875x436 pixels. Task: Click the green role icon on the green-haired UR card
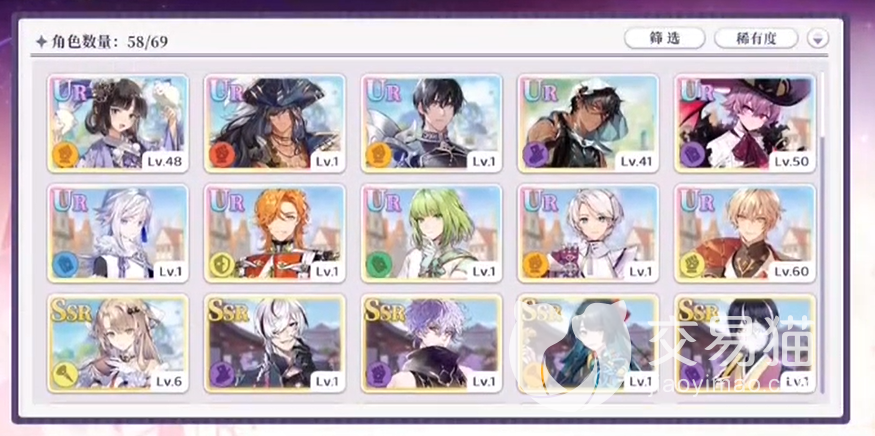coord(379,265)
